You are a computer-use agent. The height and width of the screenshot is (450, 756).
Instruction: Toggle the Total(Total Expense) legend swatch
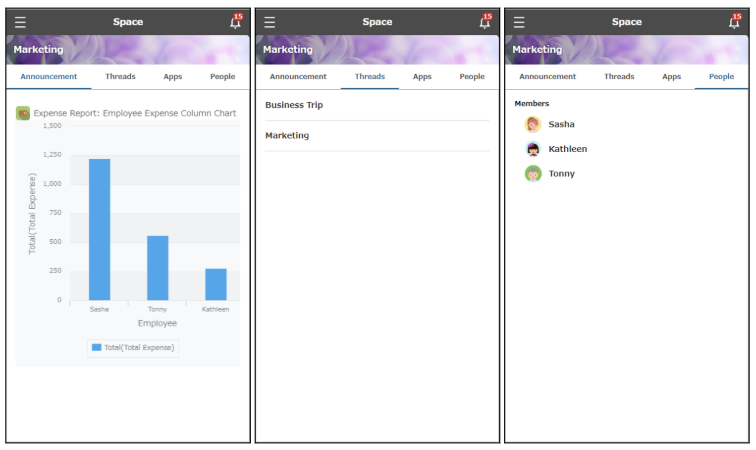(97, 348)
